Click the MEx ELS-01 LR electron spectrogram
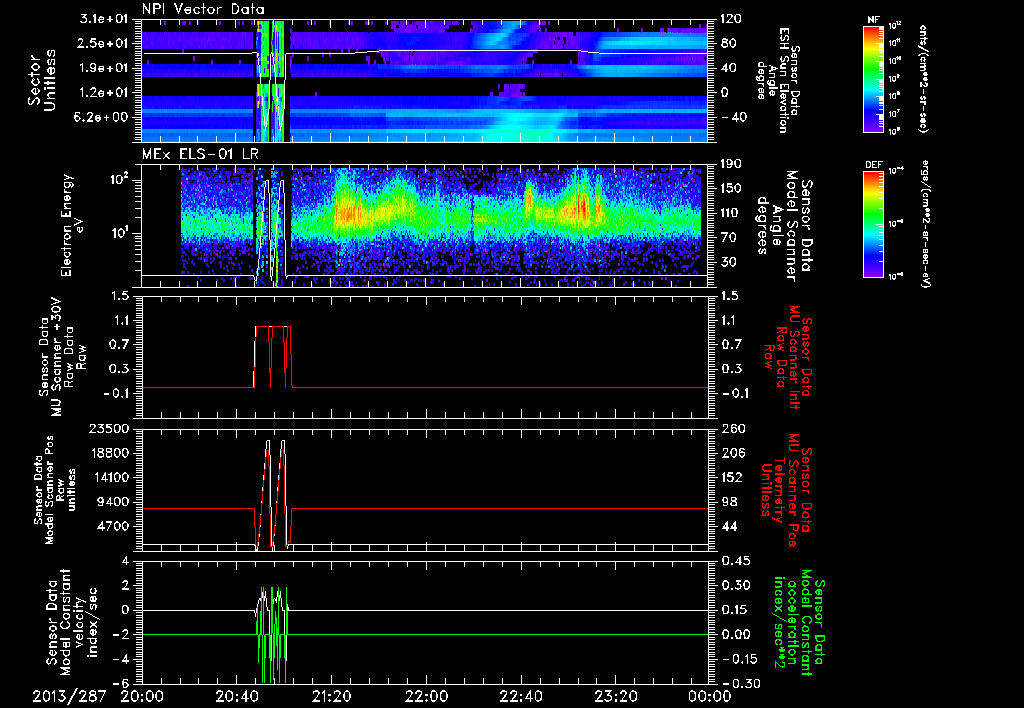This screenshot has width=1024, height=708. [x=424, y=225]
